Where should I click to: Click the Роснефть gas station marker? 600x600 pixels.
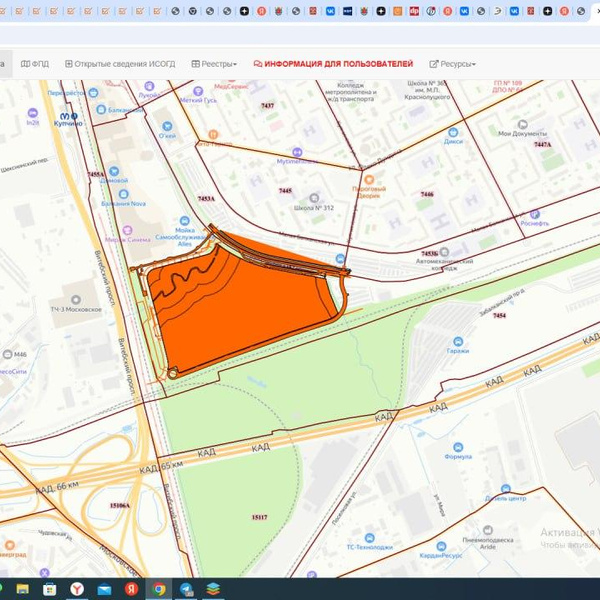pyautogui.click(x=535, y=214)
